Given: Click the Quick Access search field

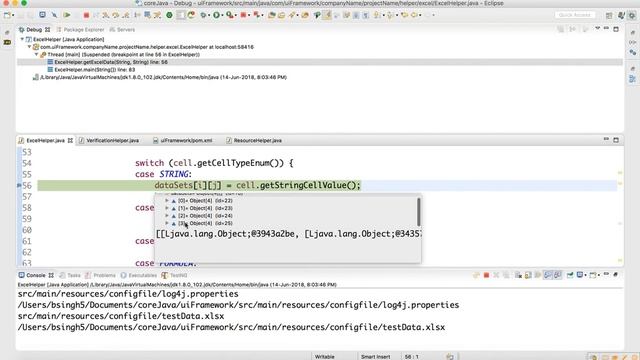Looking at the screenshot, I should click(x=575, y=15).
